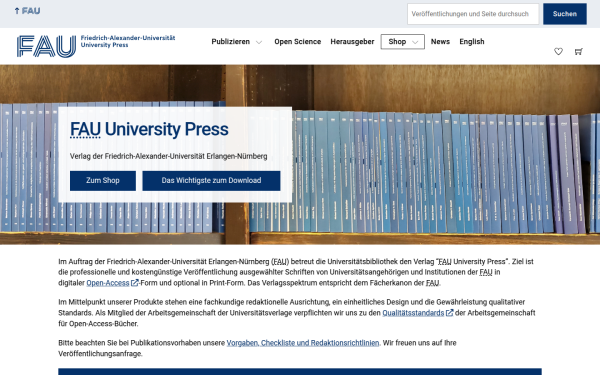Click Das Wichtigste zum Download button

tap(211, 181)
